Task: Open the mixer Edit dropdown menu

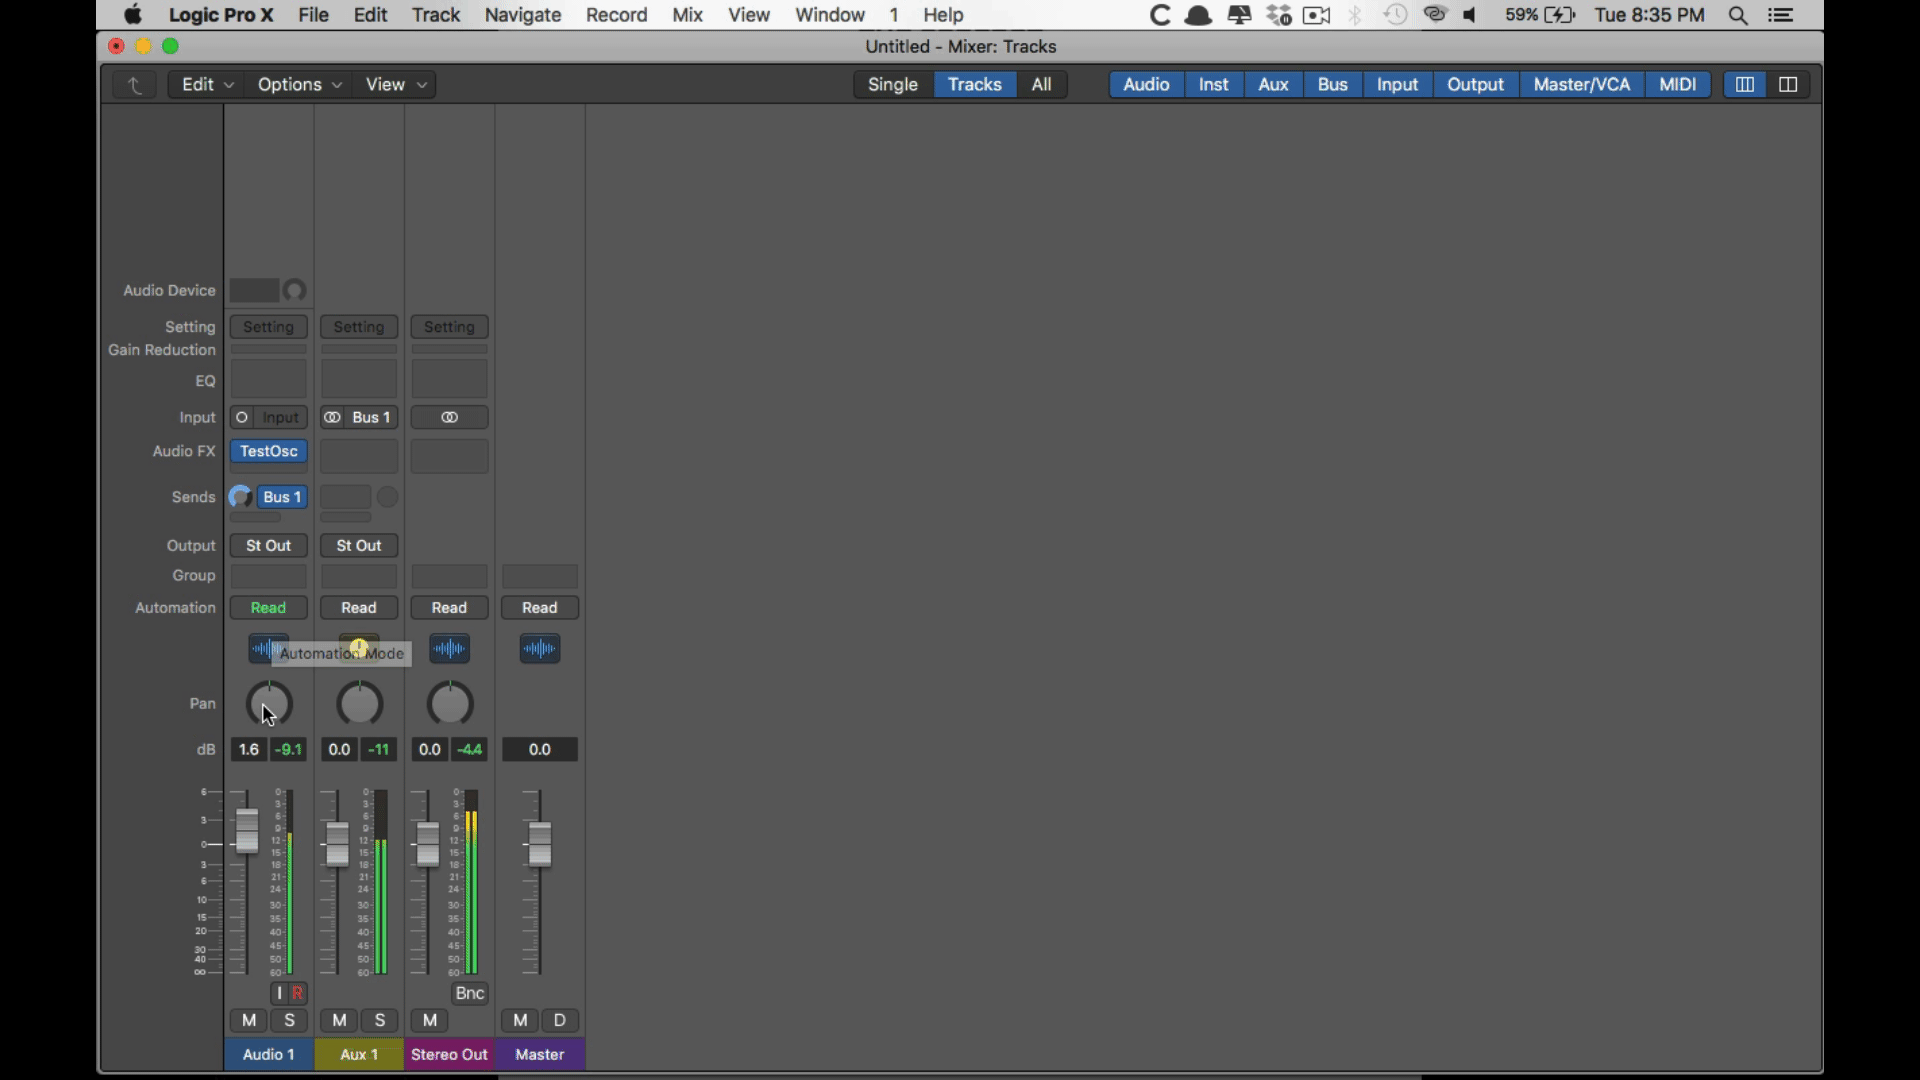Action: coord(207,85)
